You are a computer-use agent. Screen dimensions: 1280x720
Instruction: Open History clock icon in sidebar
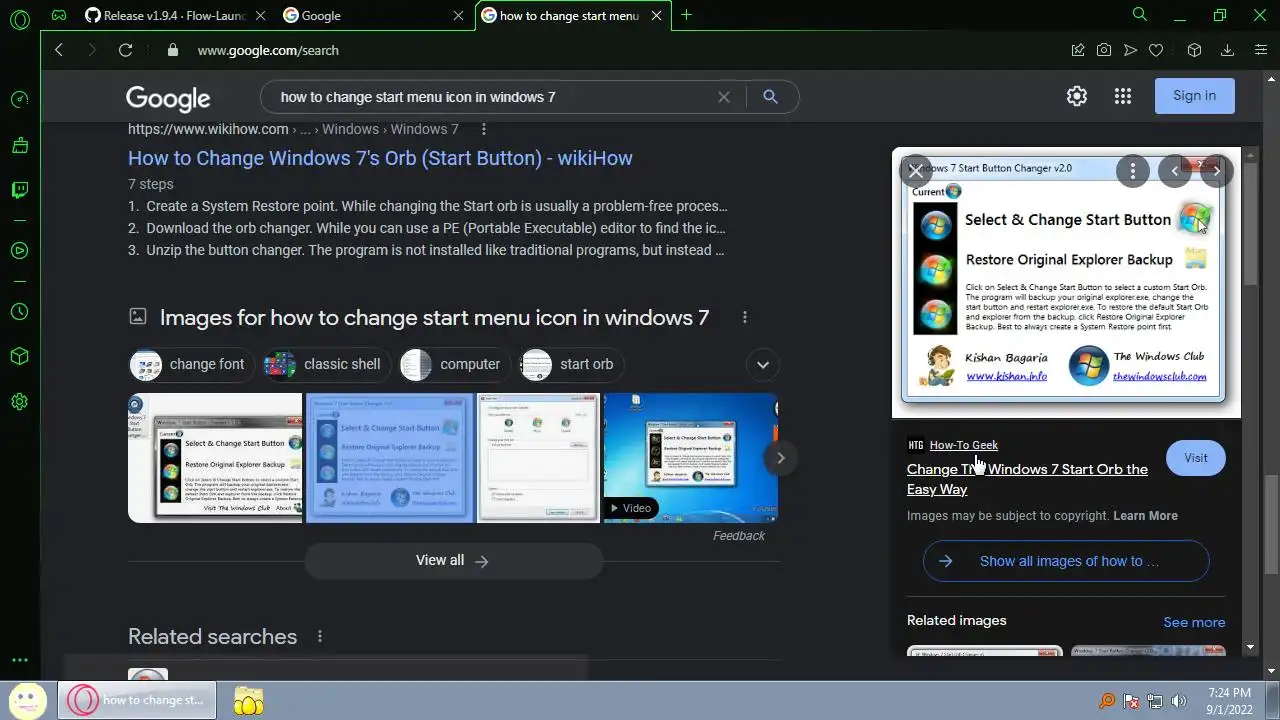click(20, 312)
